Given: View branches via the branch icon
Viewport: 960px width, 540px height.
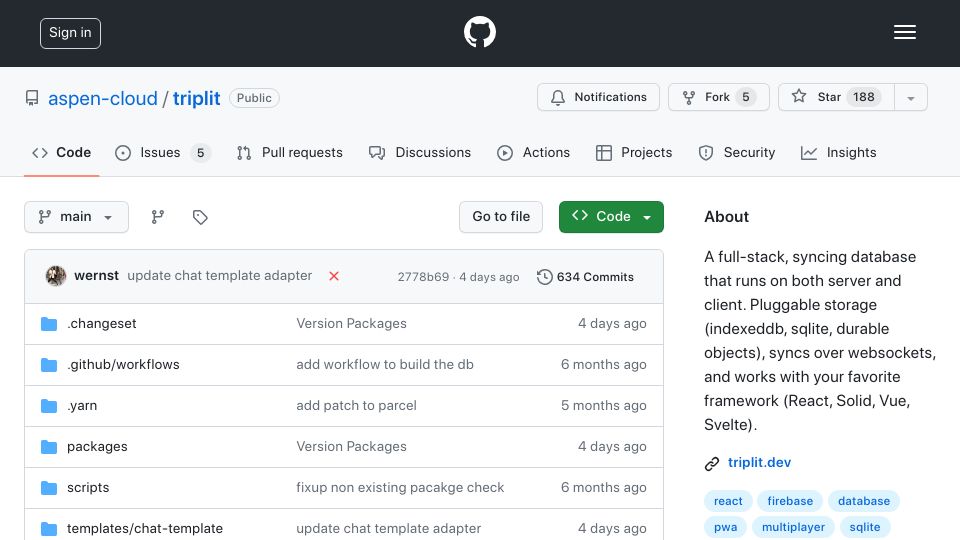Looking at the screenshot, I should pos(157,217).
